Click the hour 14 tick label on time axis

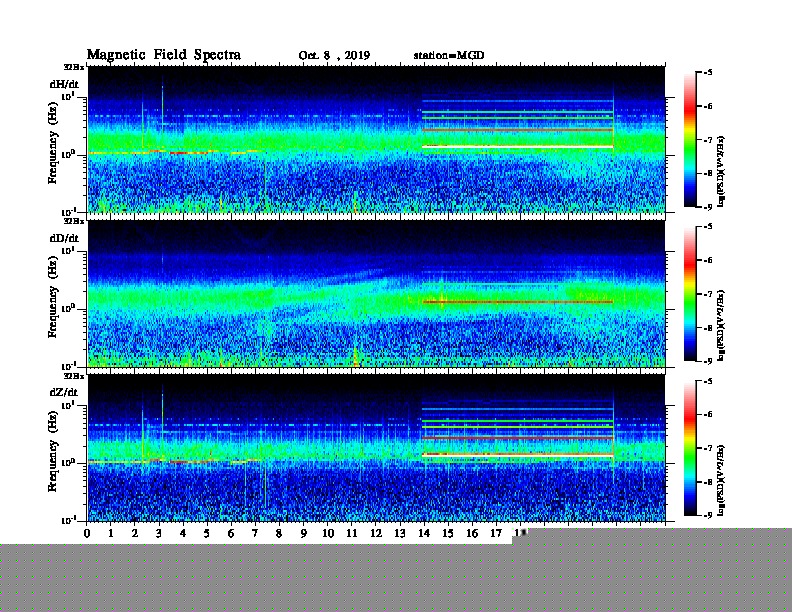(424, 533)
